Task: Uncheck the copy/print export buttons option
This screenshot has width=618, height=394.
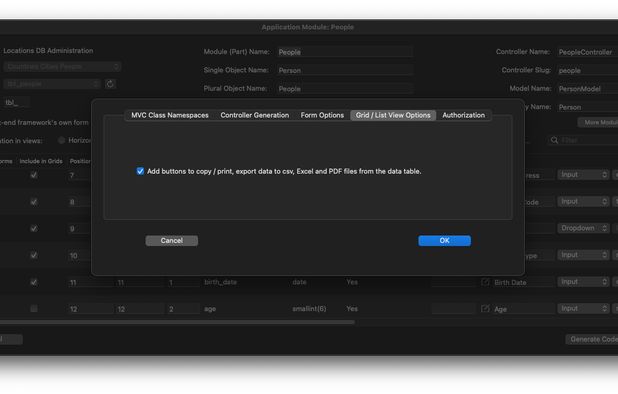Action: click(140, 171)
